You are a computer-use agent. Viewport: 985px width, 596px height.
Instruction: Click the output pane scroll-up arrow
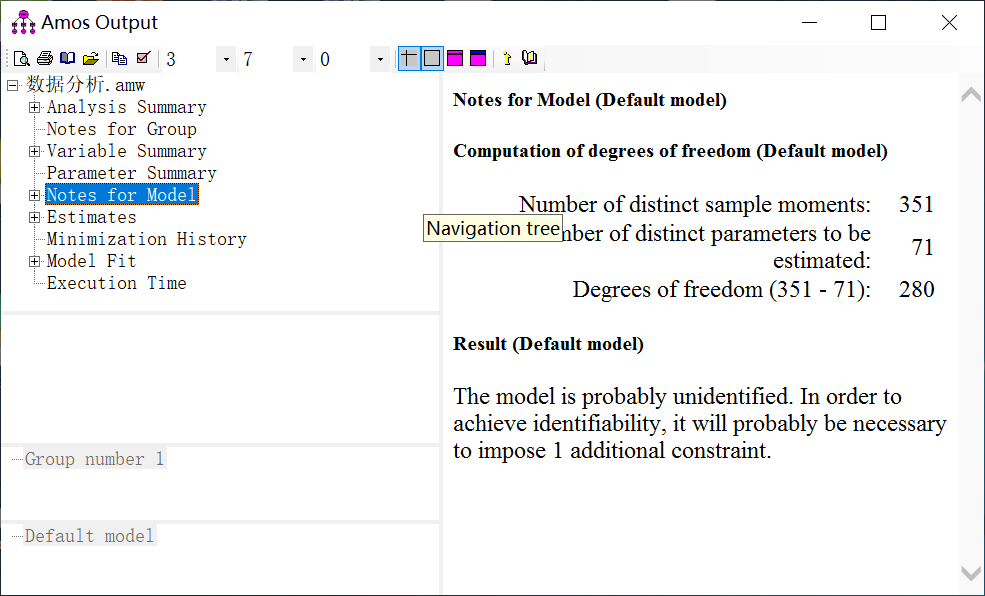(971, 94)
